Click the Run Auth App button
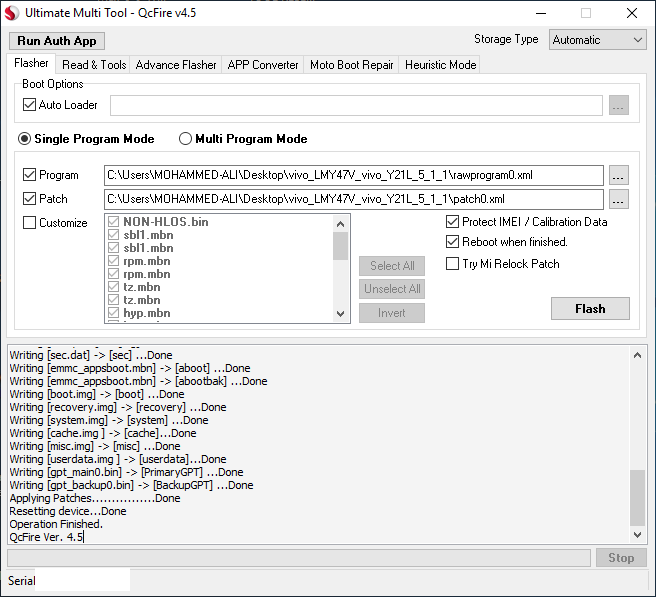Viewport: 656px width, 597px height. (57, 41)
